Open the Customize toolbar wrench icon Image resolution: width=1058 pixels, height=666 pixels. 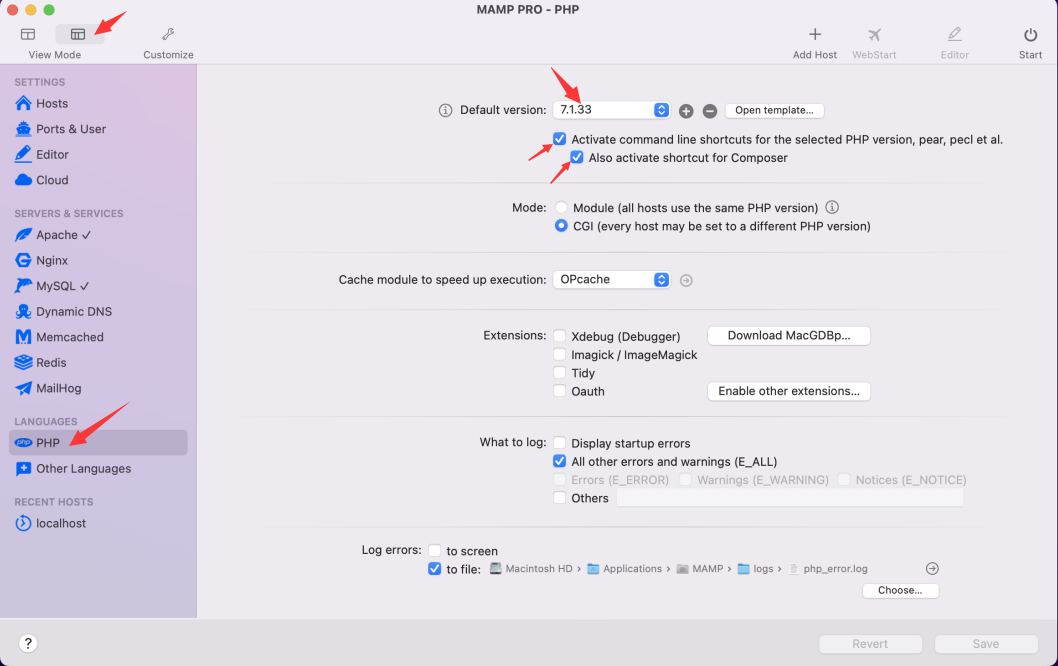[x=168, y=35]
